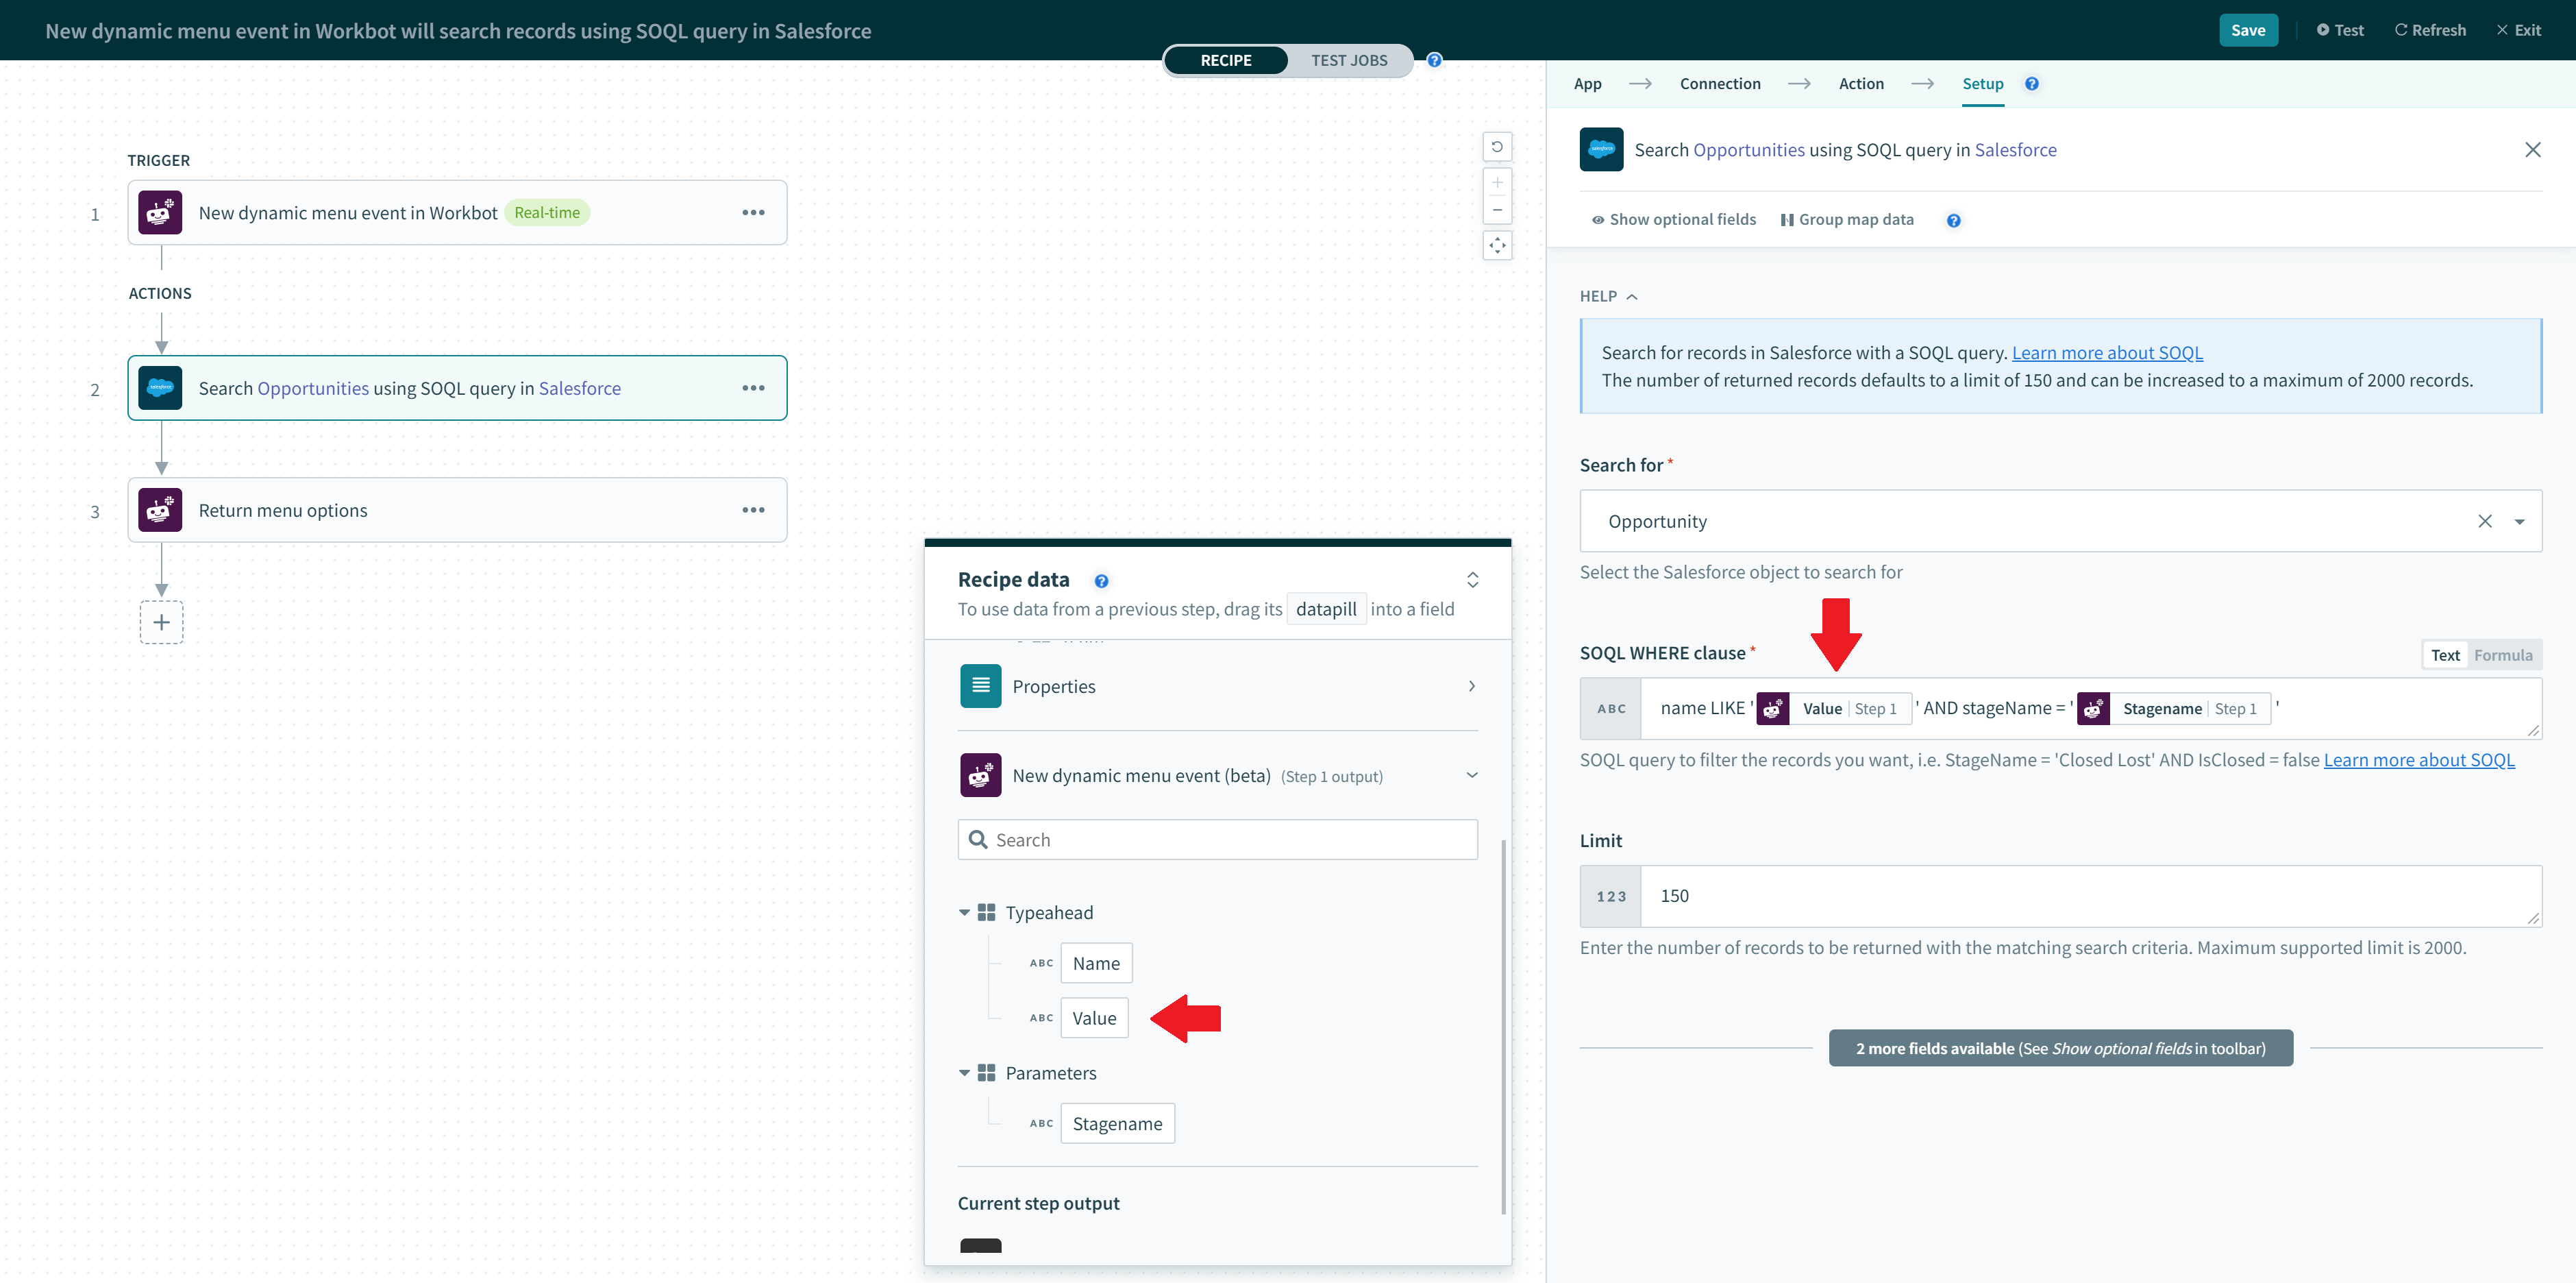Click the help icon beside the Setup tab
The image size is (2576, 1283).
click(2031, 84)
